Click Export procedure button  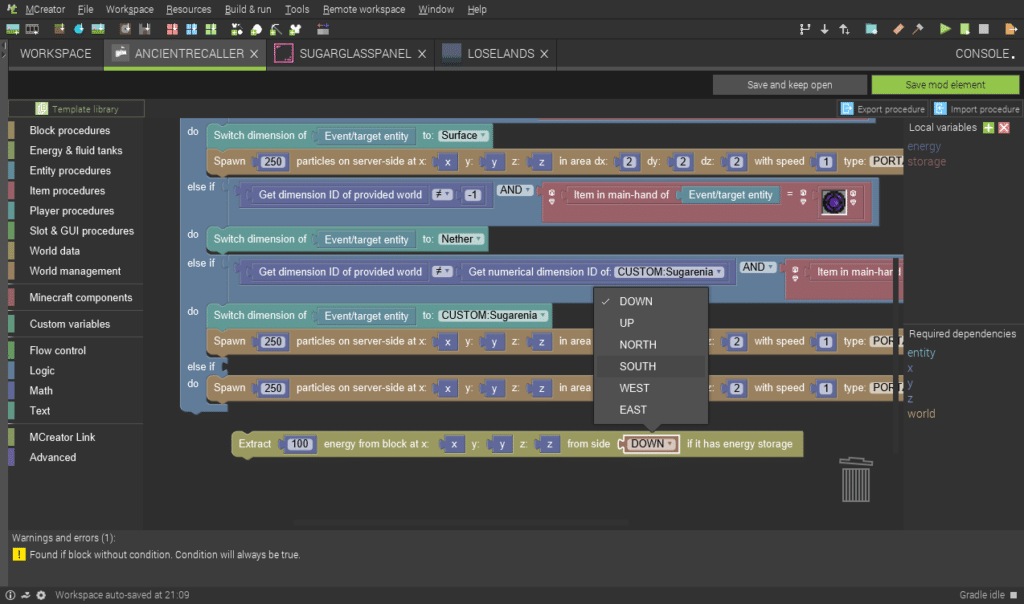click(x=883, y=109)
